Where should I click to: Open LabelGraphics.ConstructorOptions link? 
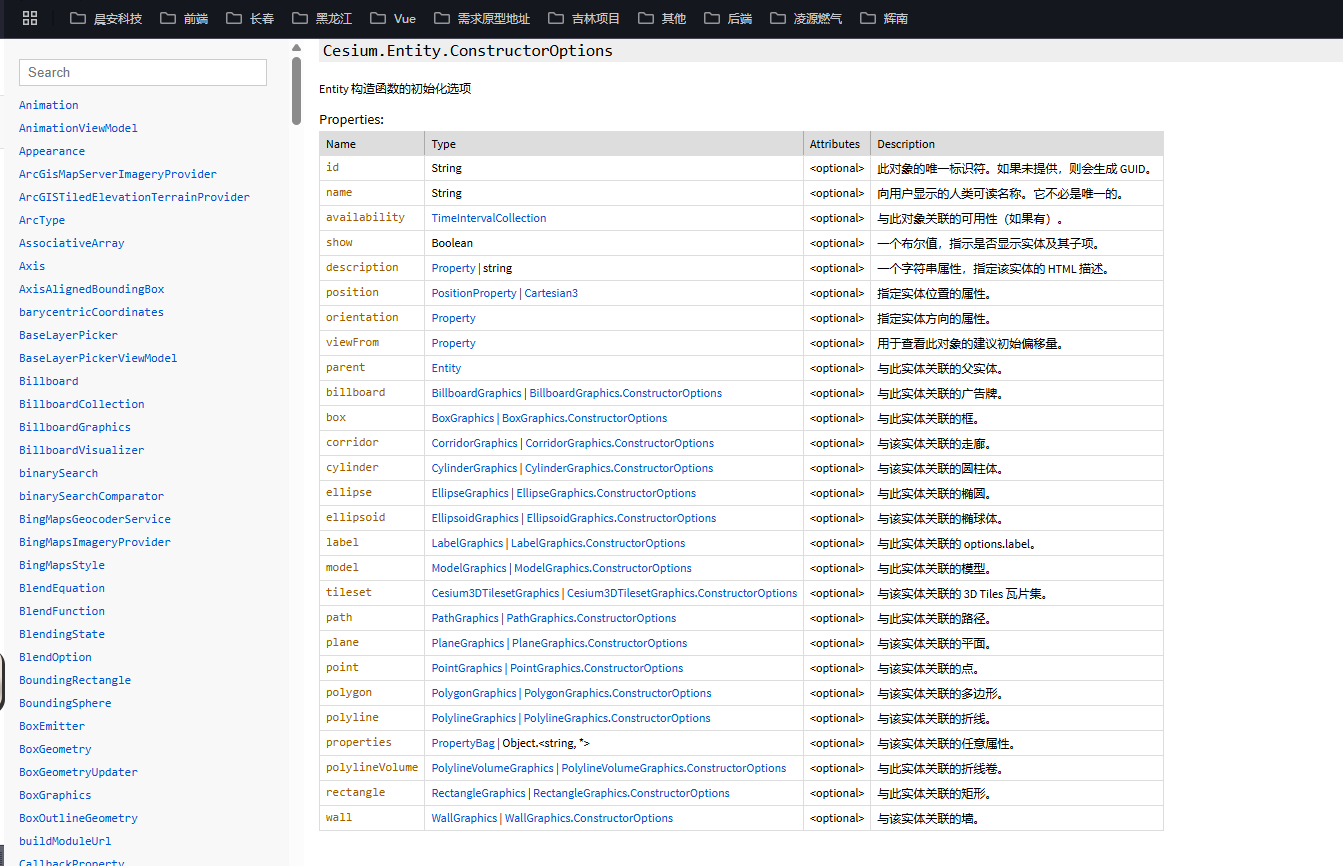click(598, 543)
